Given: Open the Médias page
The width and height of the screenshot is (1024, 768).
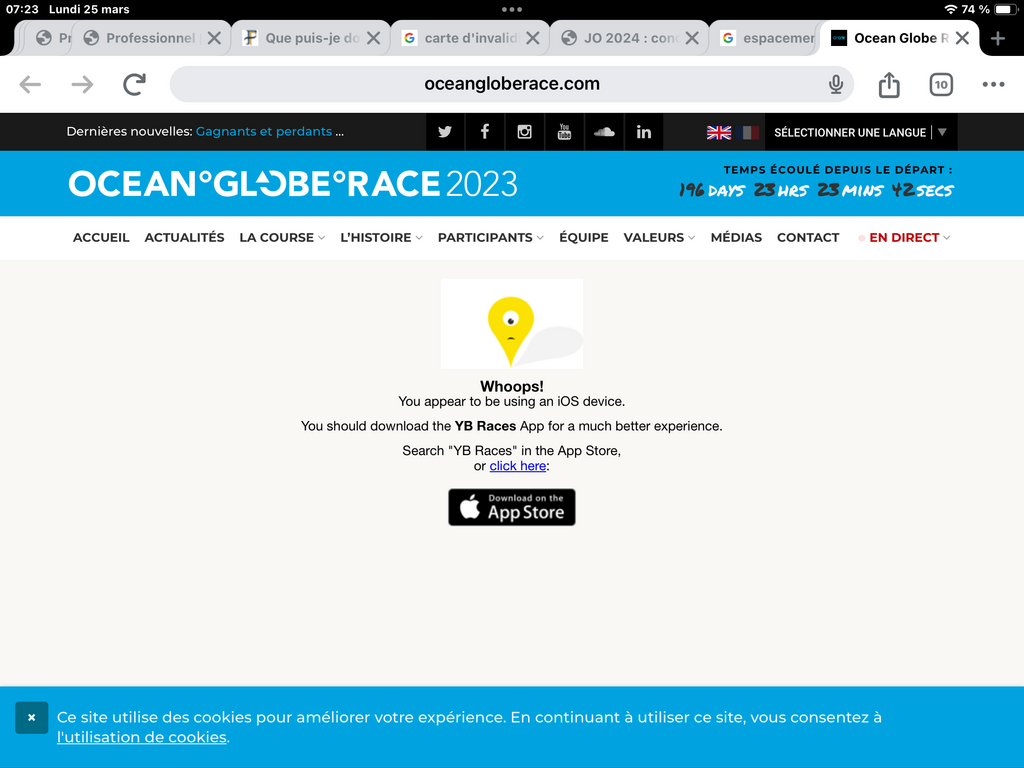Looking at the screenshot, I should pos(736,238).
